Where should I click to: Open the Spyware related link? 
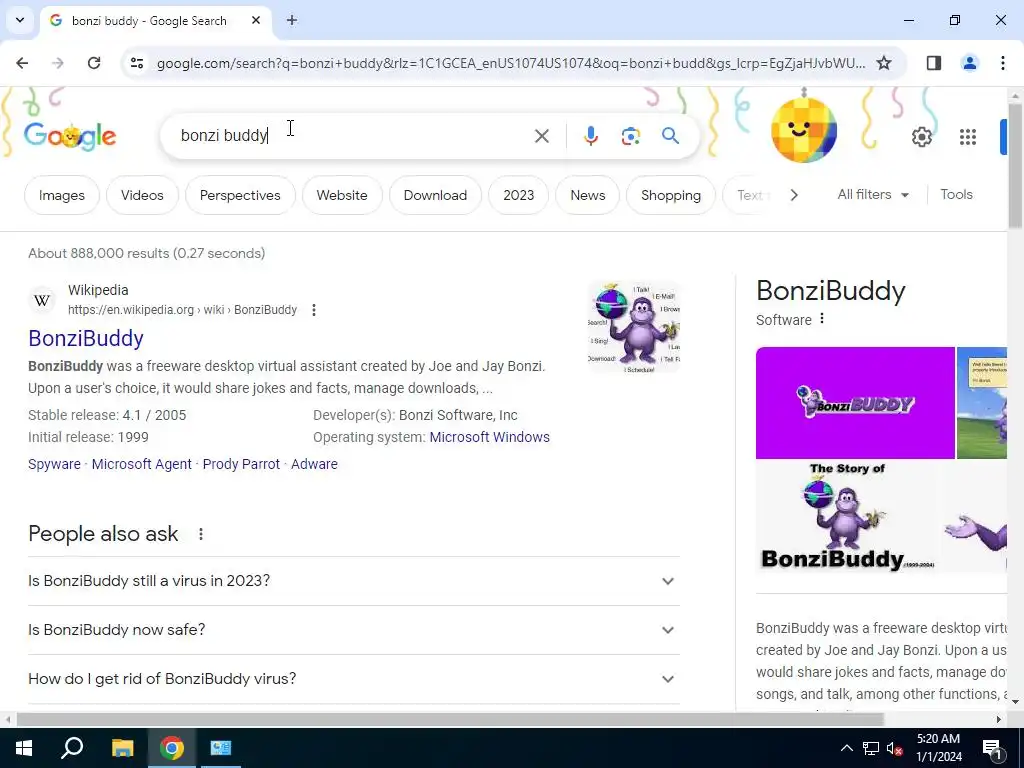click(x=54, y=464)
